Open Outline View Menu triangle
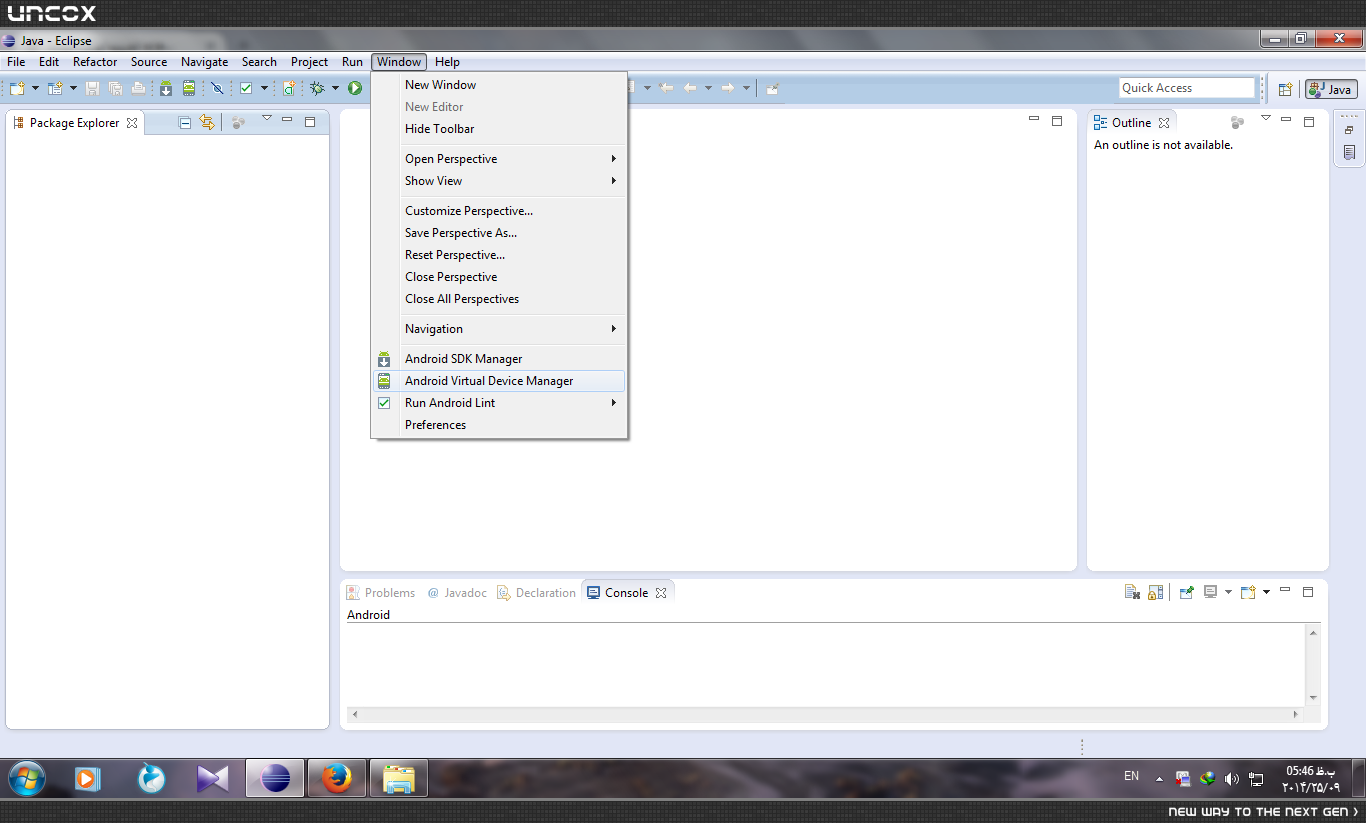Screen dimensions: 1366x823 tap(1265, 119)
